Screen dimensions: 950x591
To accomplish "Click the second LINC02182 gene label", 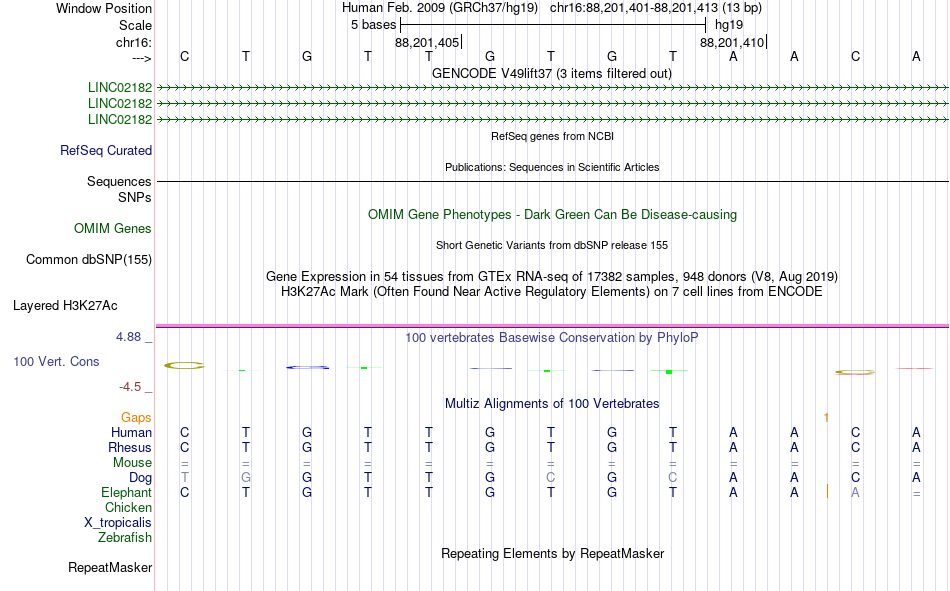I will pyautogui.click(x=120, y=103).
